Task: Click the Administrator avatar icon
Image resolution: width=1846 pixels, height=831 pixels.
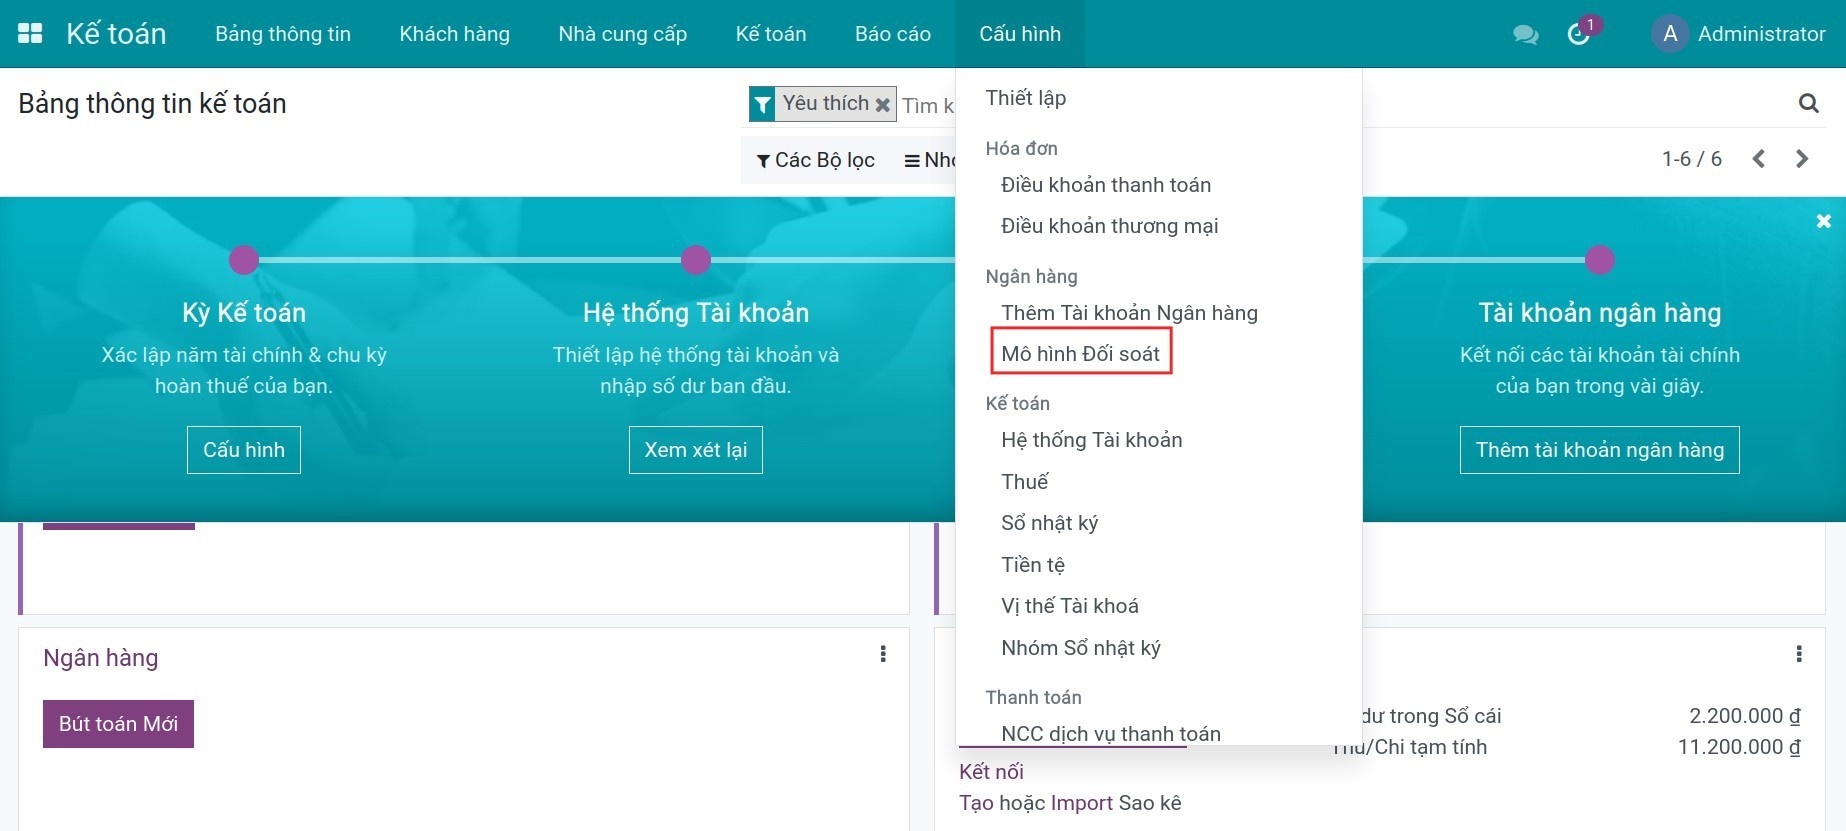Action: tap(1669, 34)
